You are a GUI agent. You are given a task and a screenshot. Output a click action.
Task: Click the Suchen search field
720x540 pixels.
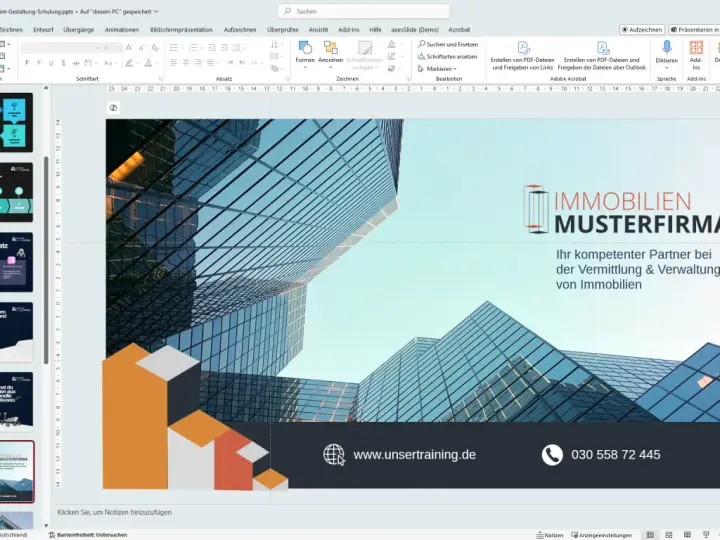click(363, 11)
